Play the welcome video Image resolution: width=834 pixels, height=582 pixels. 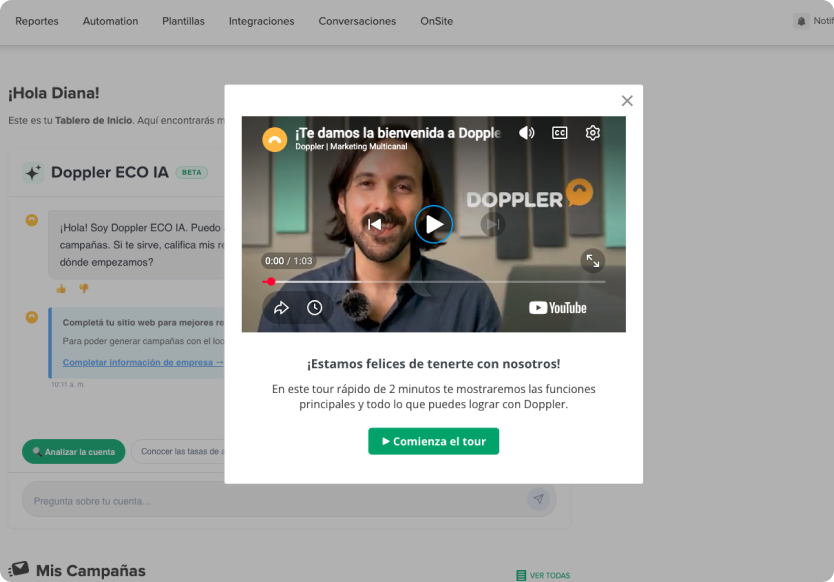pos(433,224)
